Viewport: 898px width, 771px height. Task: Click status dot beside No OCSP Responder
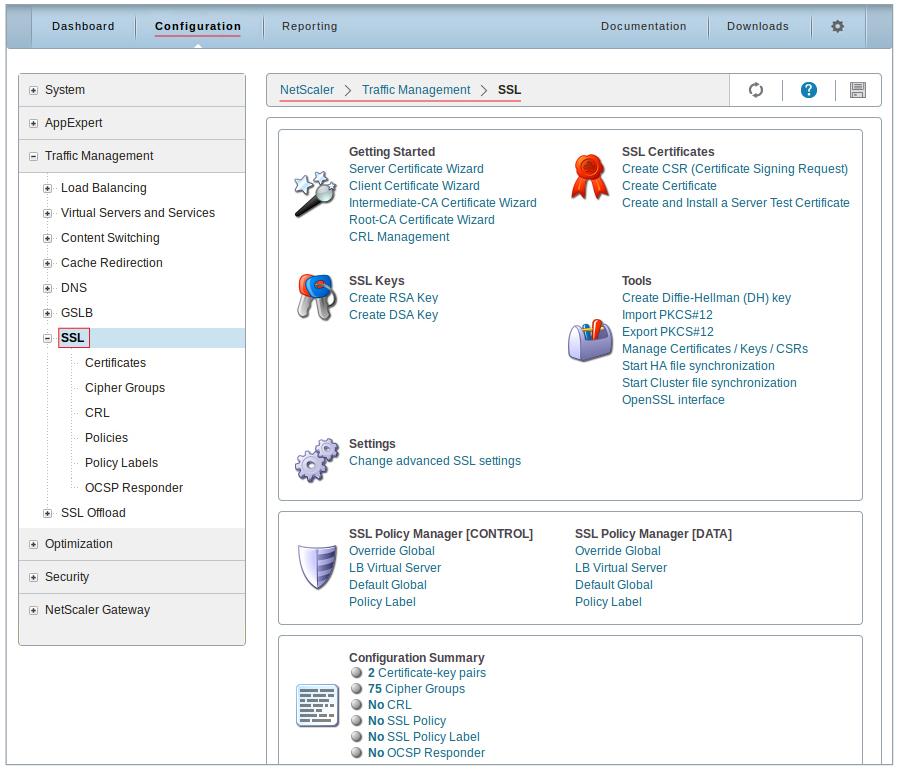click(357, 753)
